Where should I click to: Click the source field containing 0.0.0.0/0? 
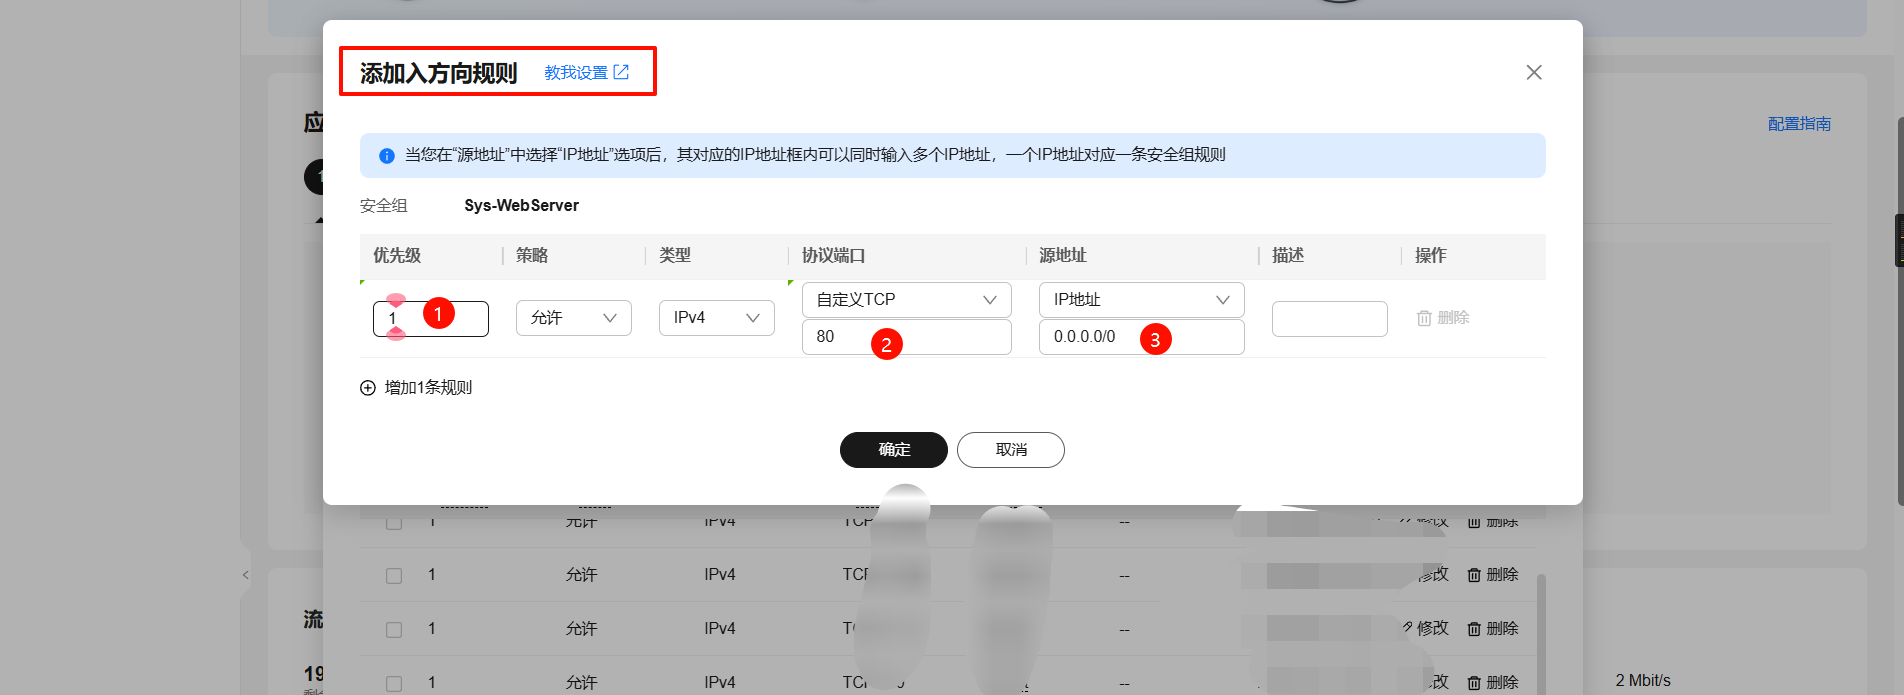1142,337
